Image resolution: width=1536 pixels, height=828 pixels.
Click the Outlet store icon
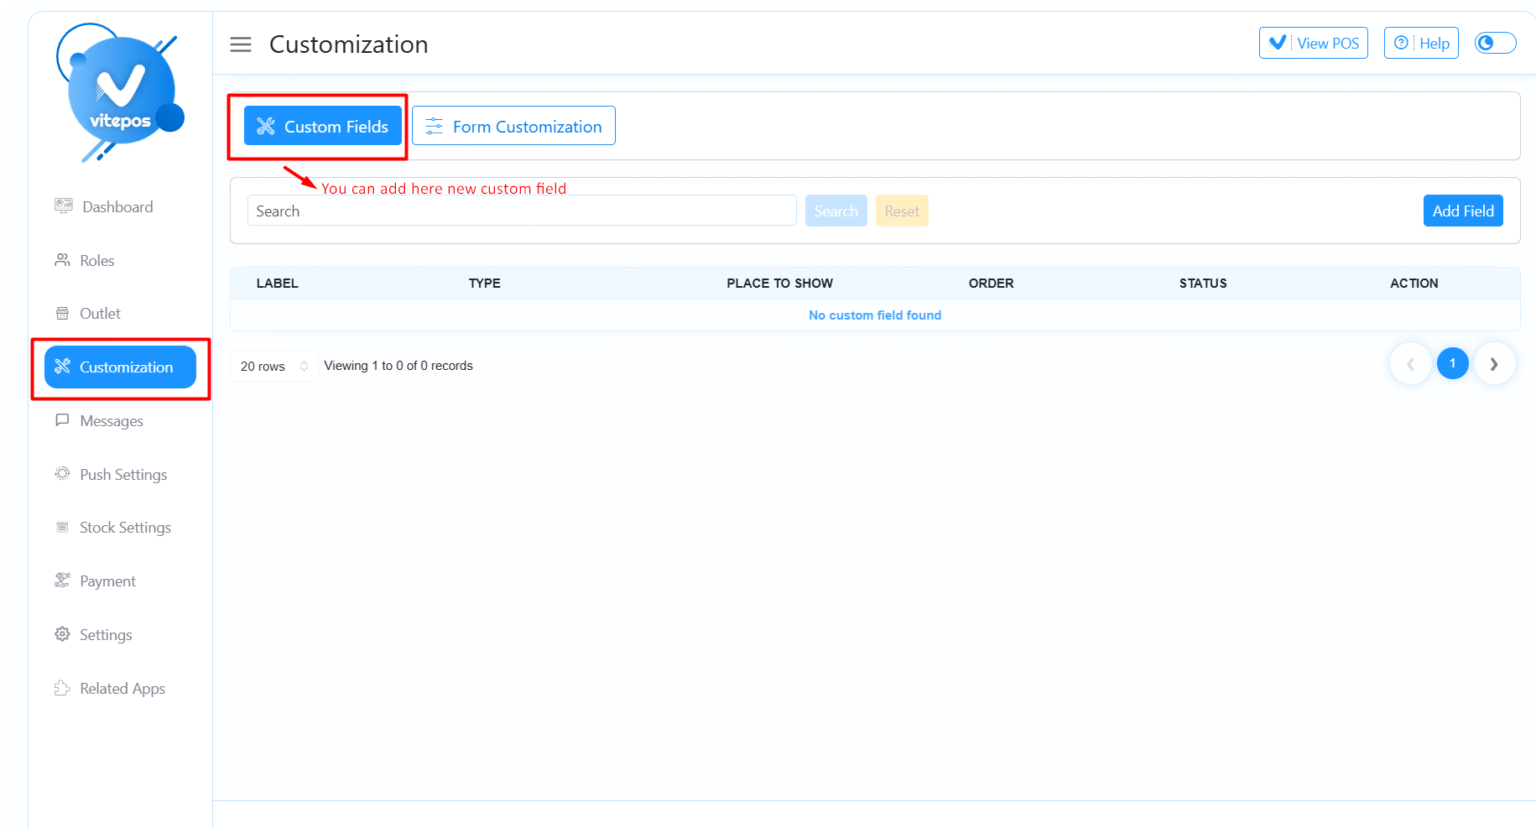pyautogui.click(x=62, y=313)
